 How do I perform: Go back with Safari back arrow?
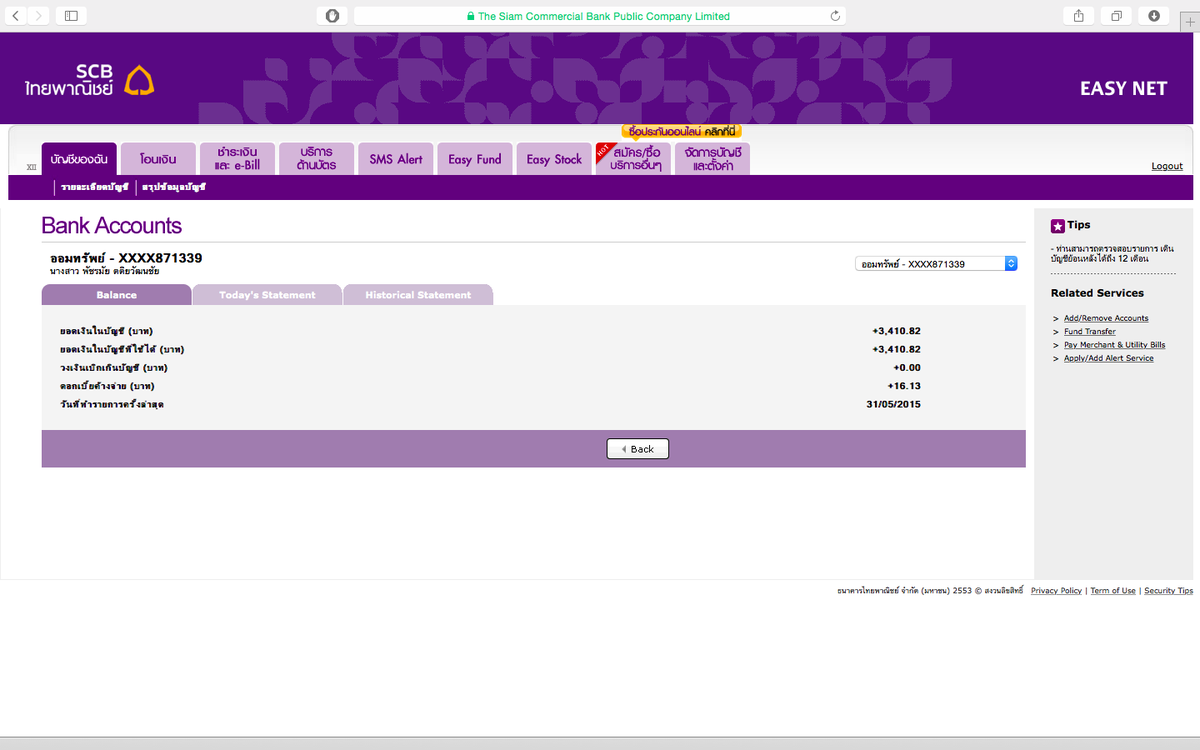[x=16, y=16]
